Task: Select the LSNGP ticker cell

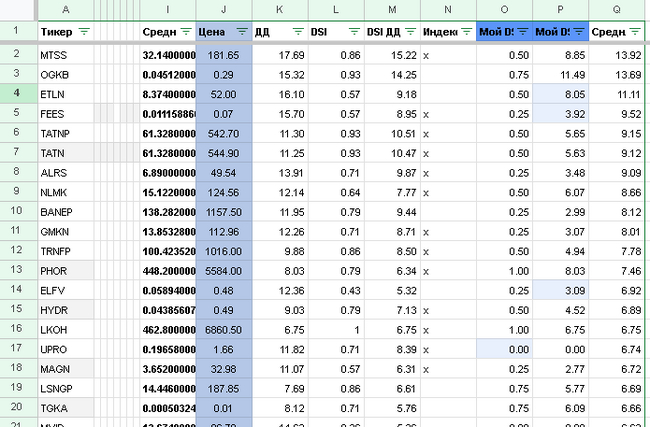Action: 66,388
